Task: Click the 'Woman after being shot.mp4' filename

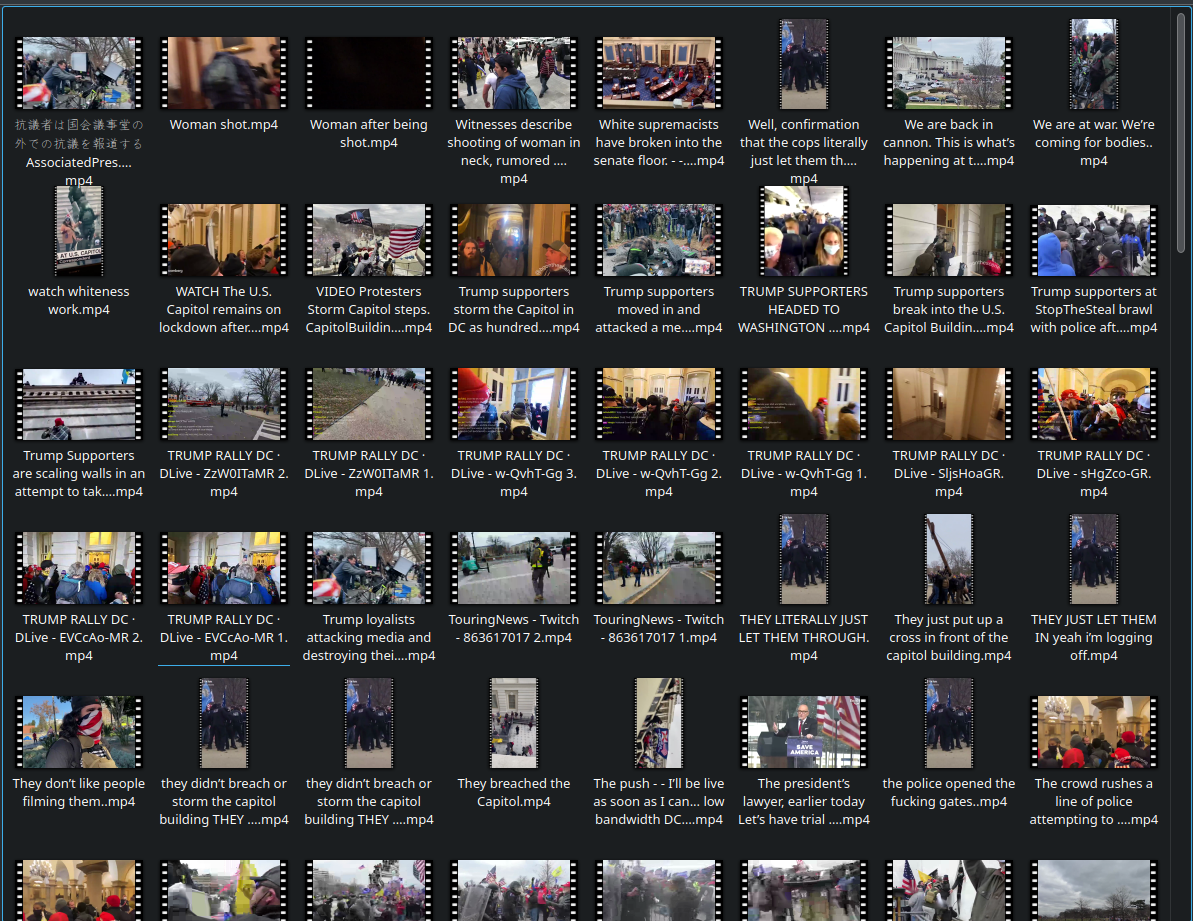Action: (x=369, y=133)
